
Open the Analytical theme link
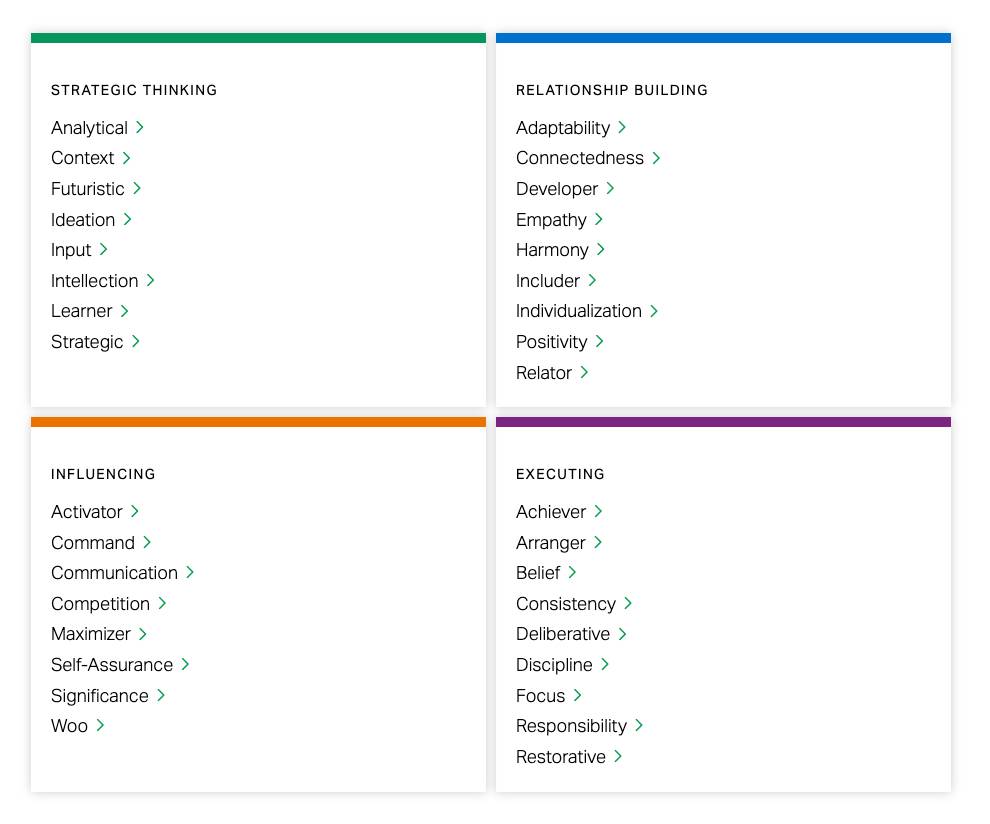[x=89, y=128]
